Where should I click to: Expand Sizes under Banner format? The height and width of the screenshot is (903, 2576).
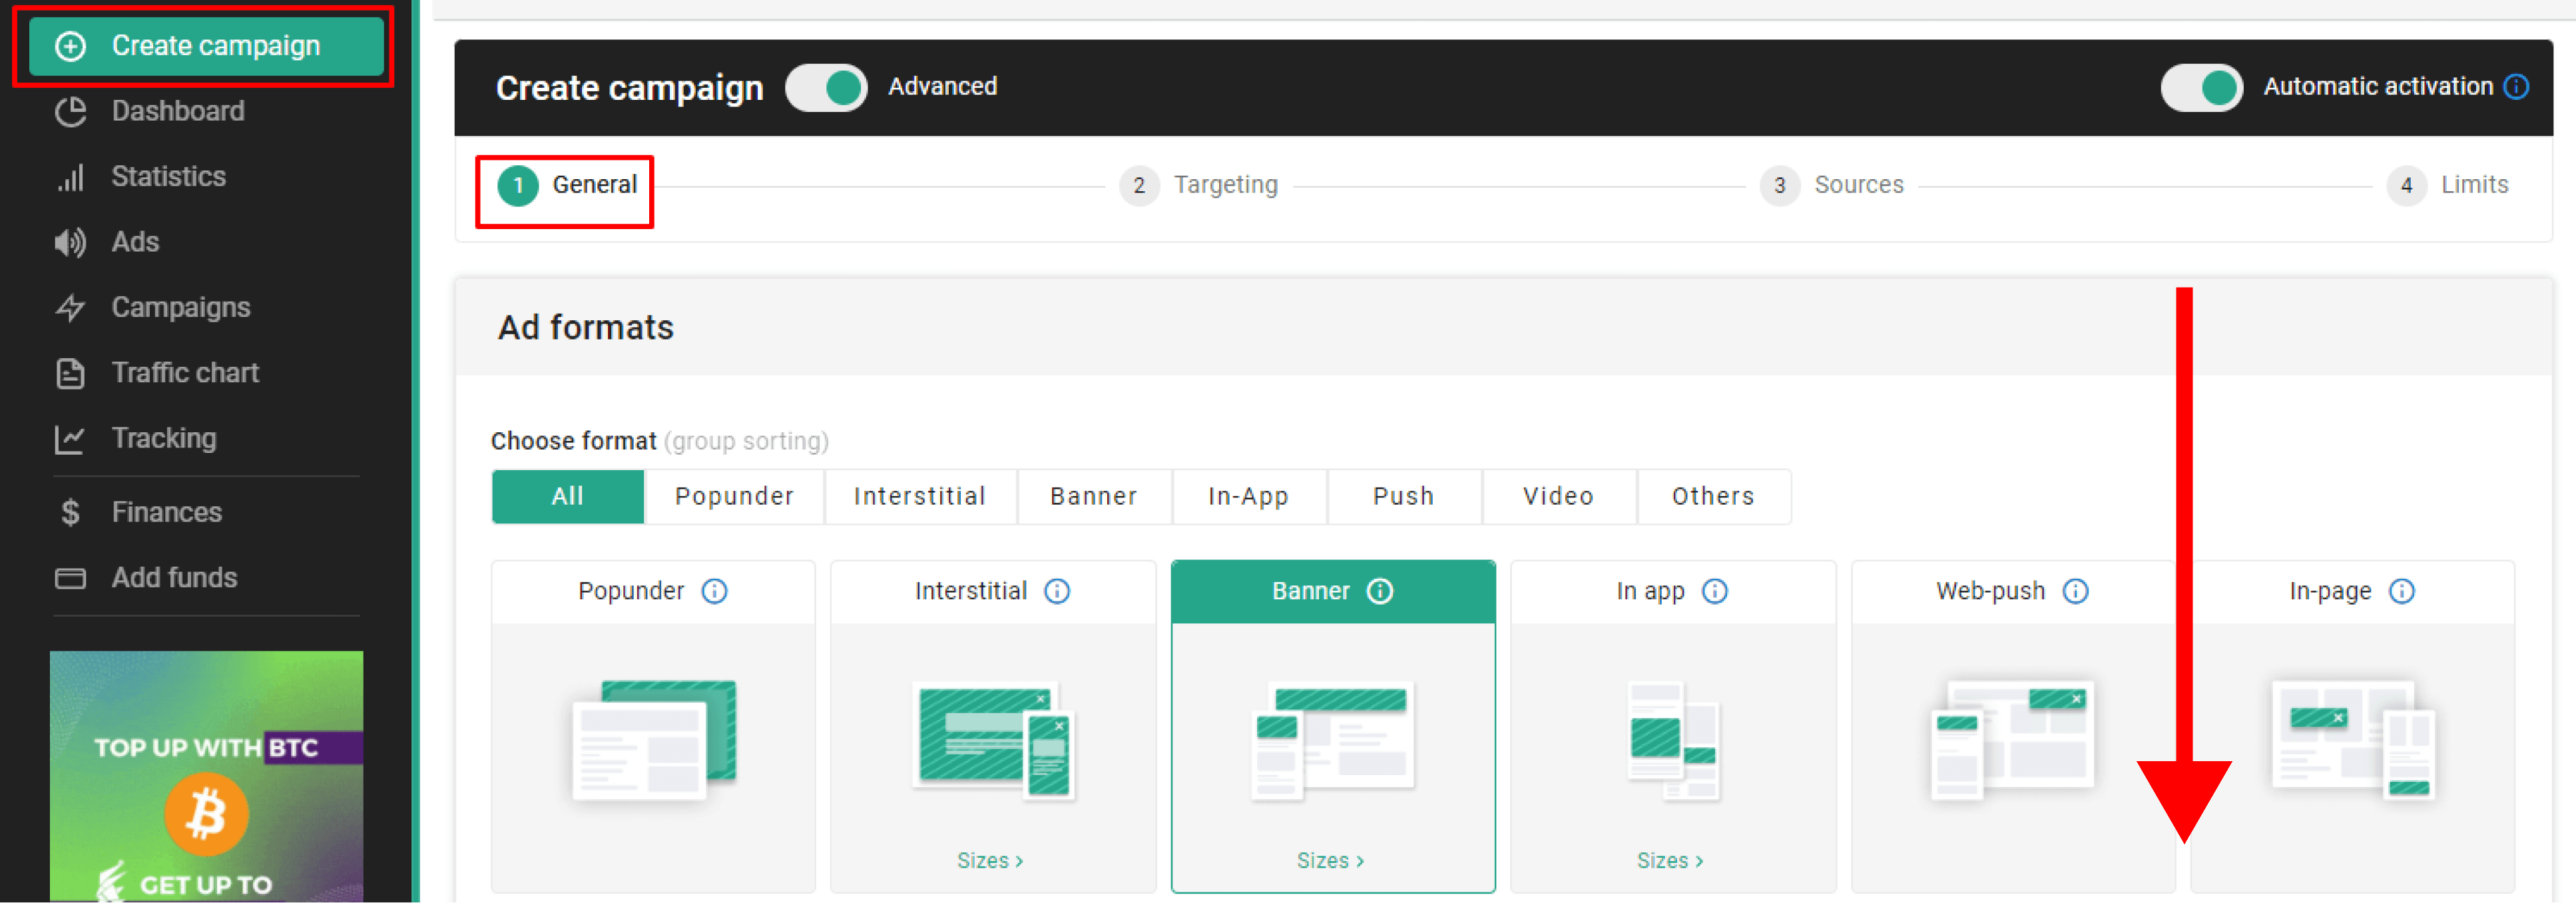tap(1329, 860)
